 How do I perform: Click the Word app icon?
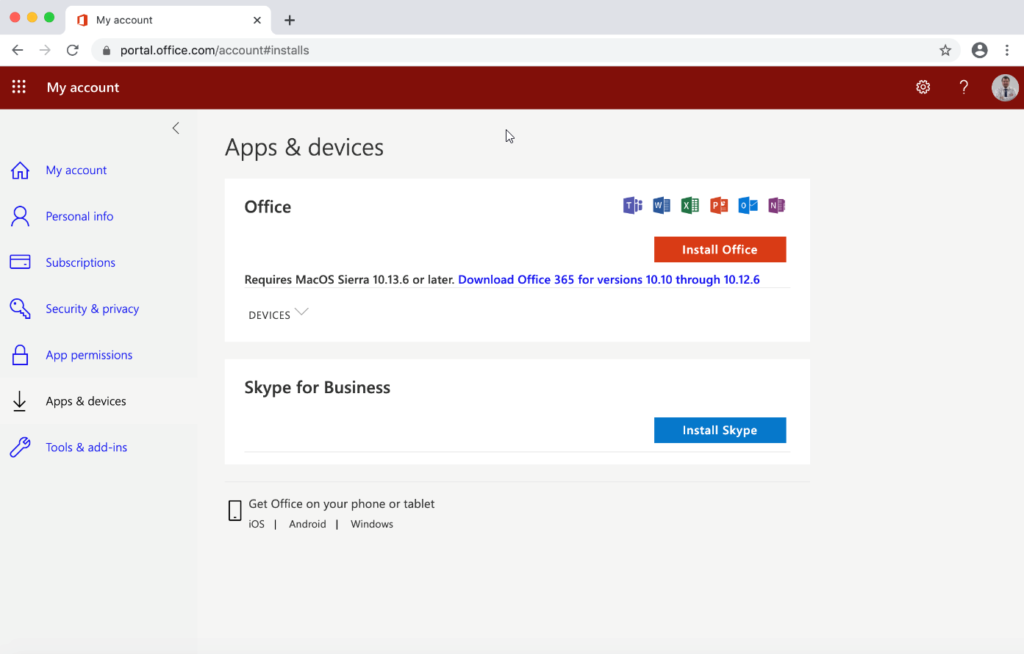pyautogui.click(x=662, y=205)
